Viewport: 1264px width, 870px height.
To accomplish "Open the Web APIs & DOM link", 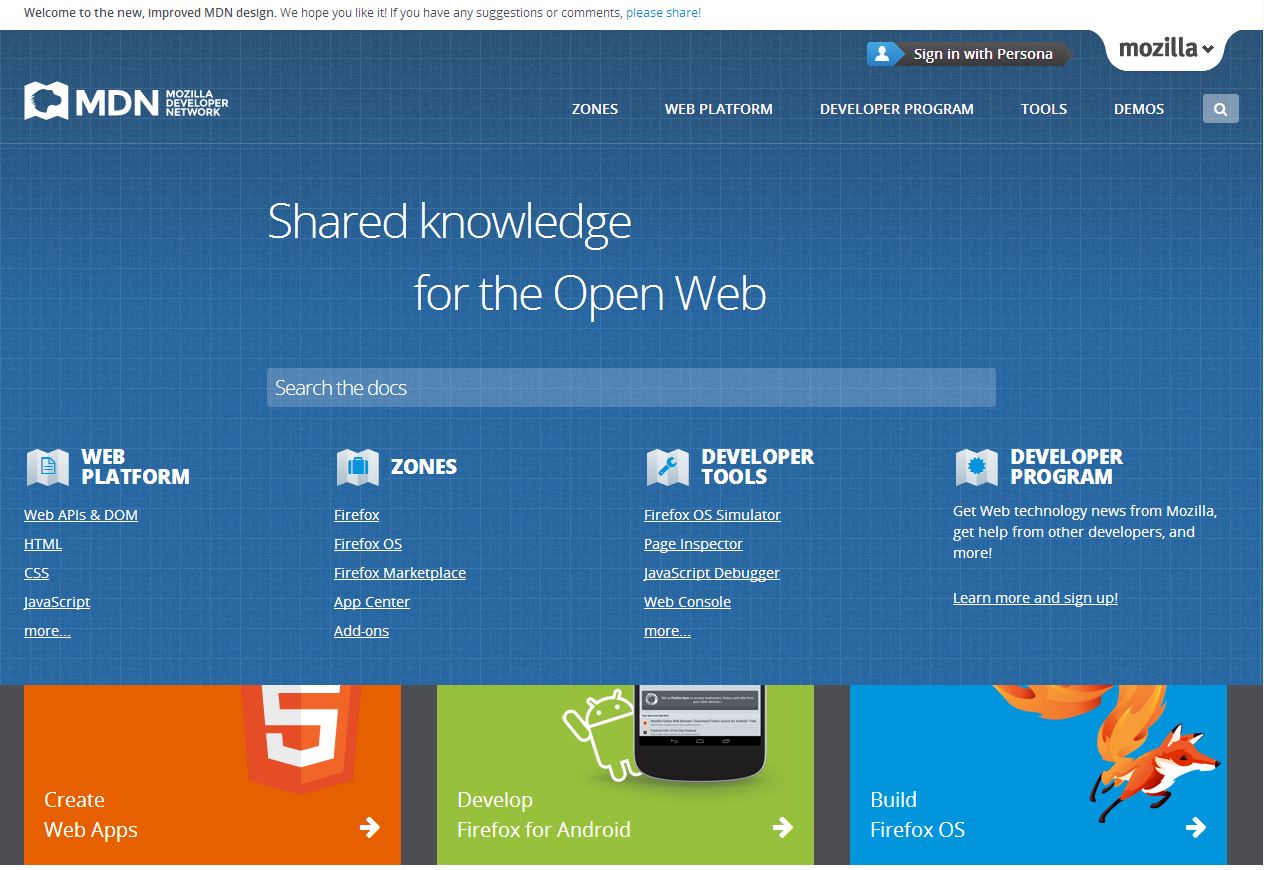I will [81, 515].
